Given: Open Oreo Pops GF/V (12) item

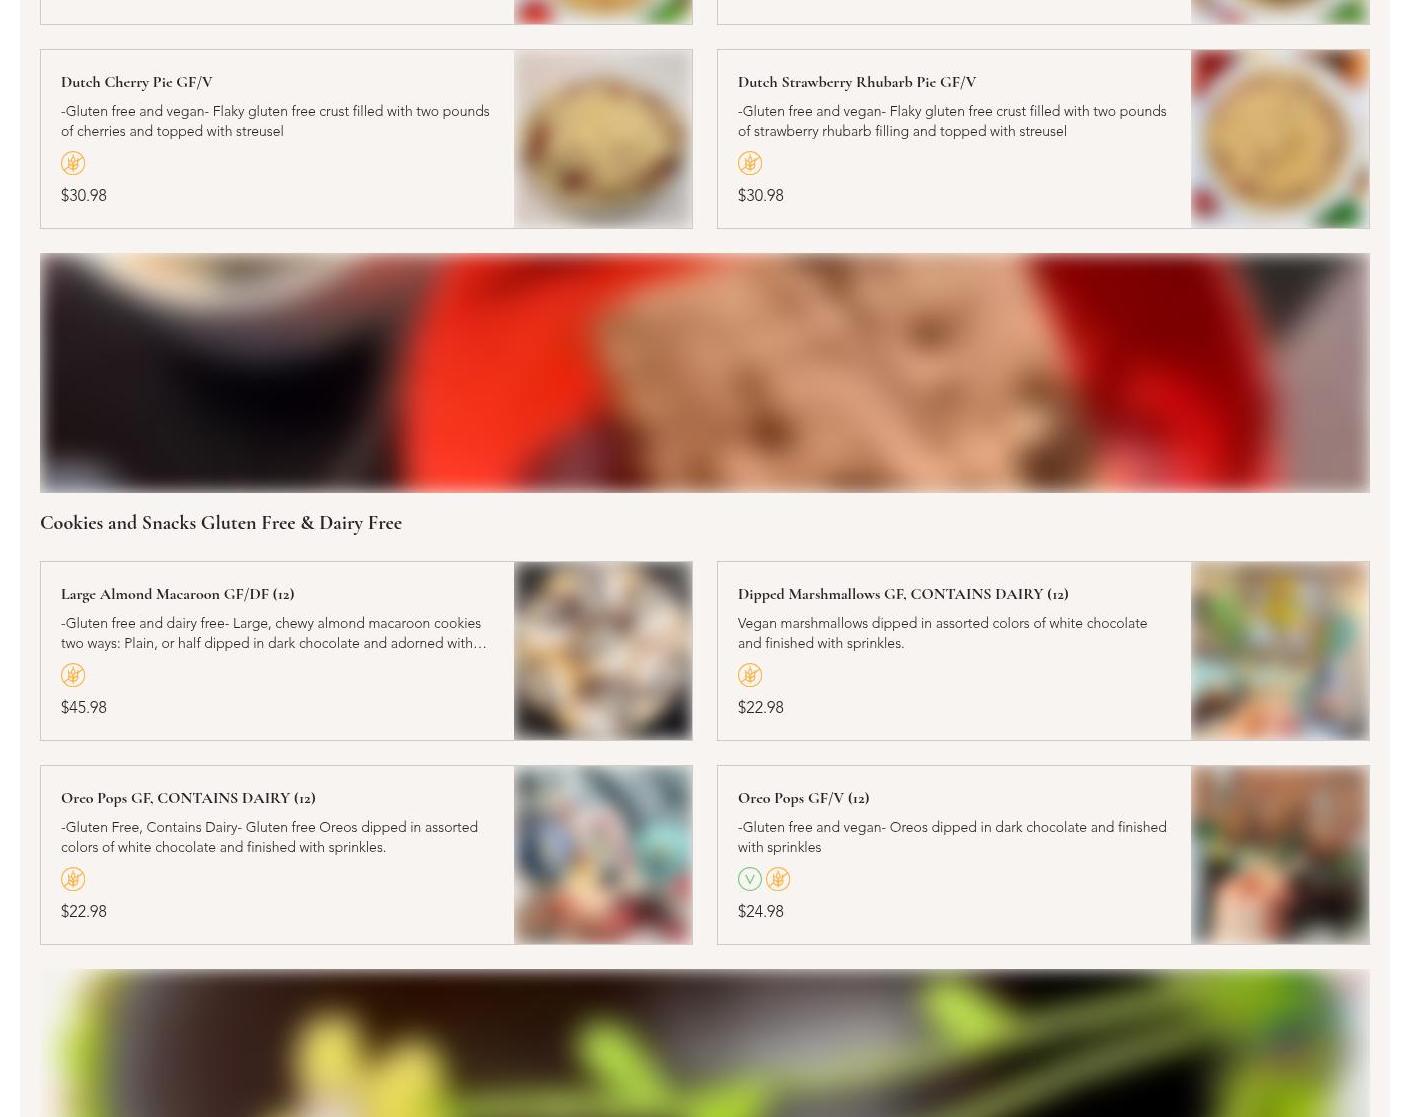Looking at the screenshot, I should [804, 798].
